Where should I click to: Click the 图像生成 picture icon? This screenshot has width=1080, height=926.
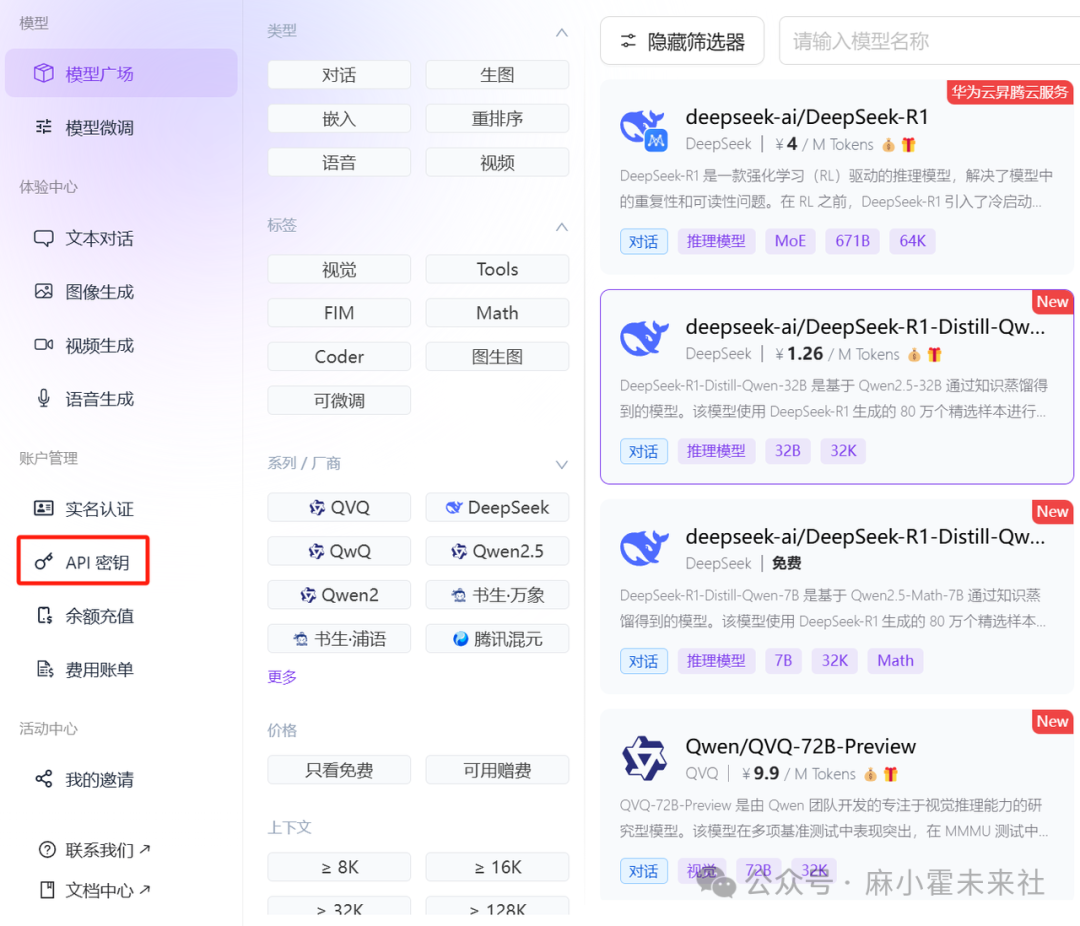pyautogui.click(x=44, y=291)
